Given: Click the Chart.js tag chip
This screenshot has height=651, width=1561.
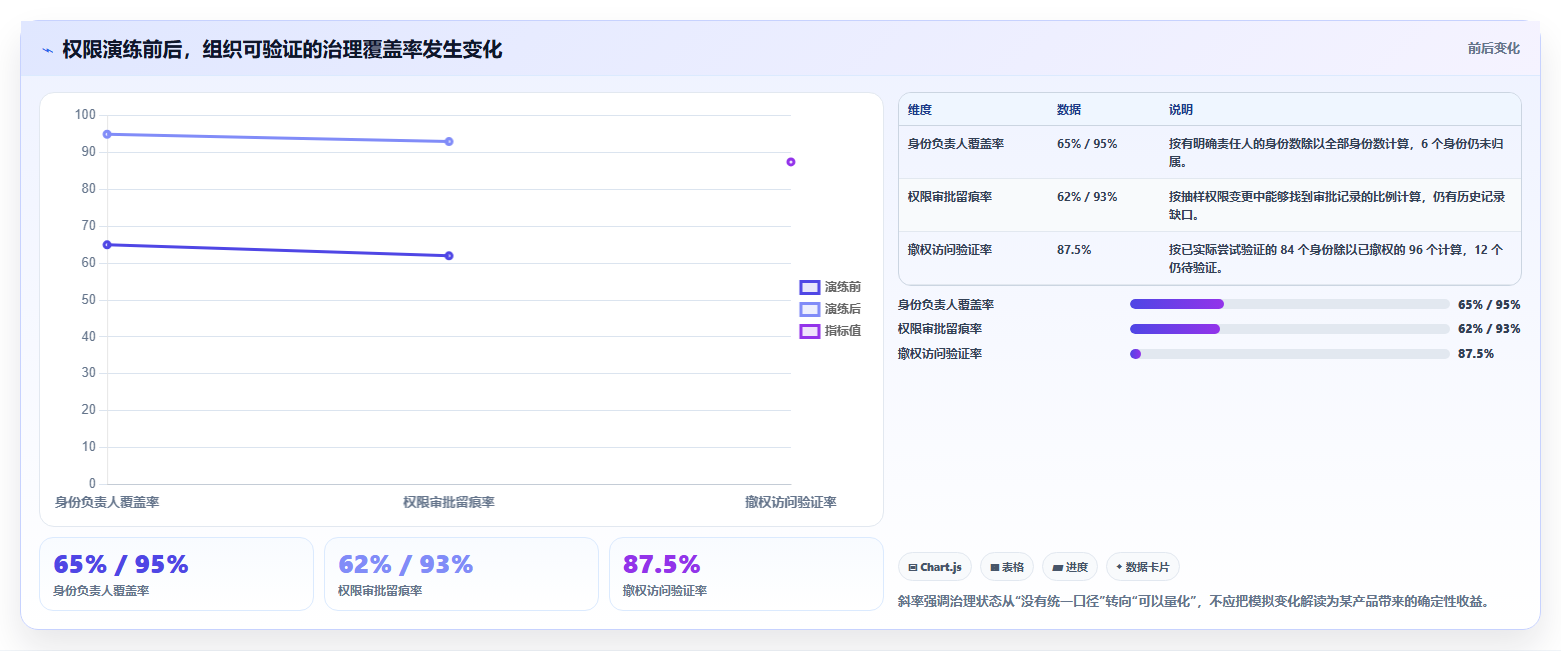Looking at the screenshot, I should [x=935, y=567].
